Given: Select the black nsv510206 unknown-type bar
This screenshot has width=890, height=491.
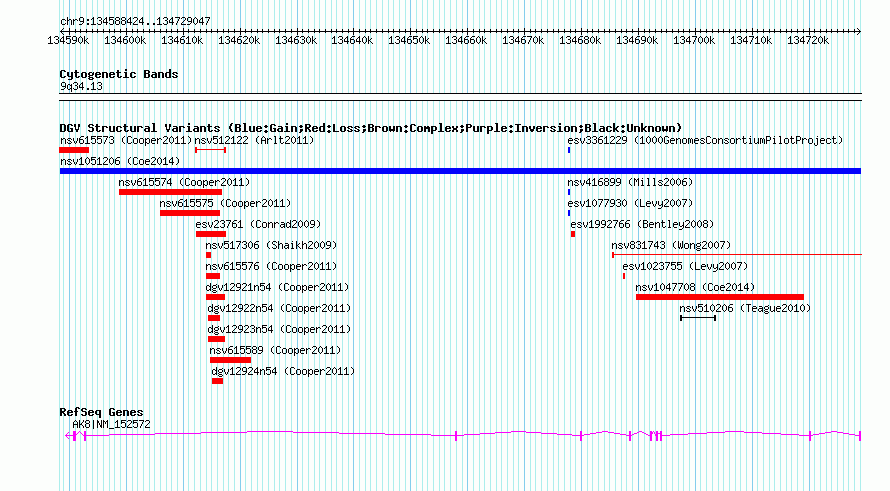Looking at the screenshot, I should [698, 318].
